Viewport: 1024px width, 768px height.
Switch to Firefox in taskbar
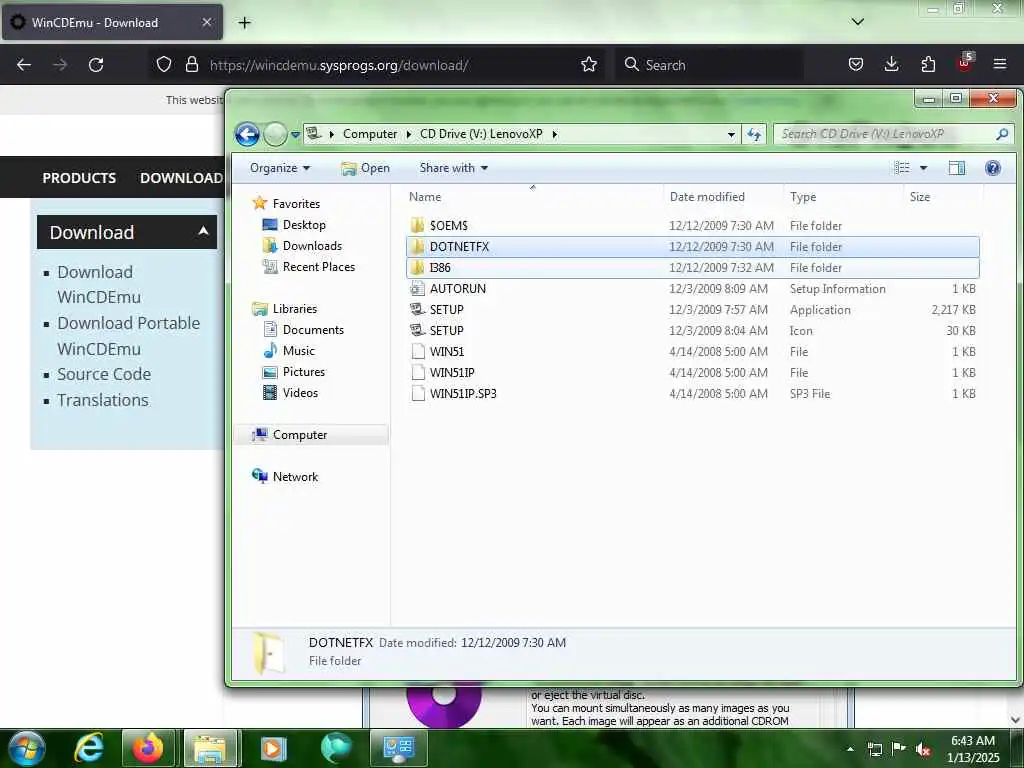point(148,748)
